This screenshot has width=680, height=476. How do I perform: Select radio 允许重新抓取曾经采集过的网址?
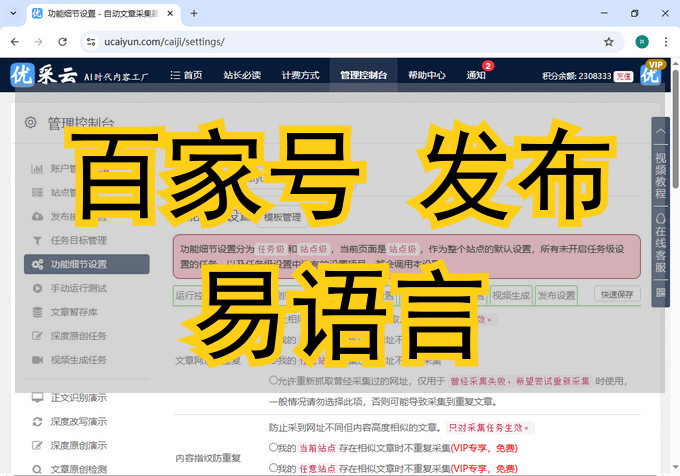point(273,380)
